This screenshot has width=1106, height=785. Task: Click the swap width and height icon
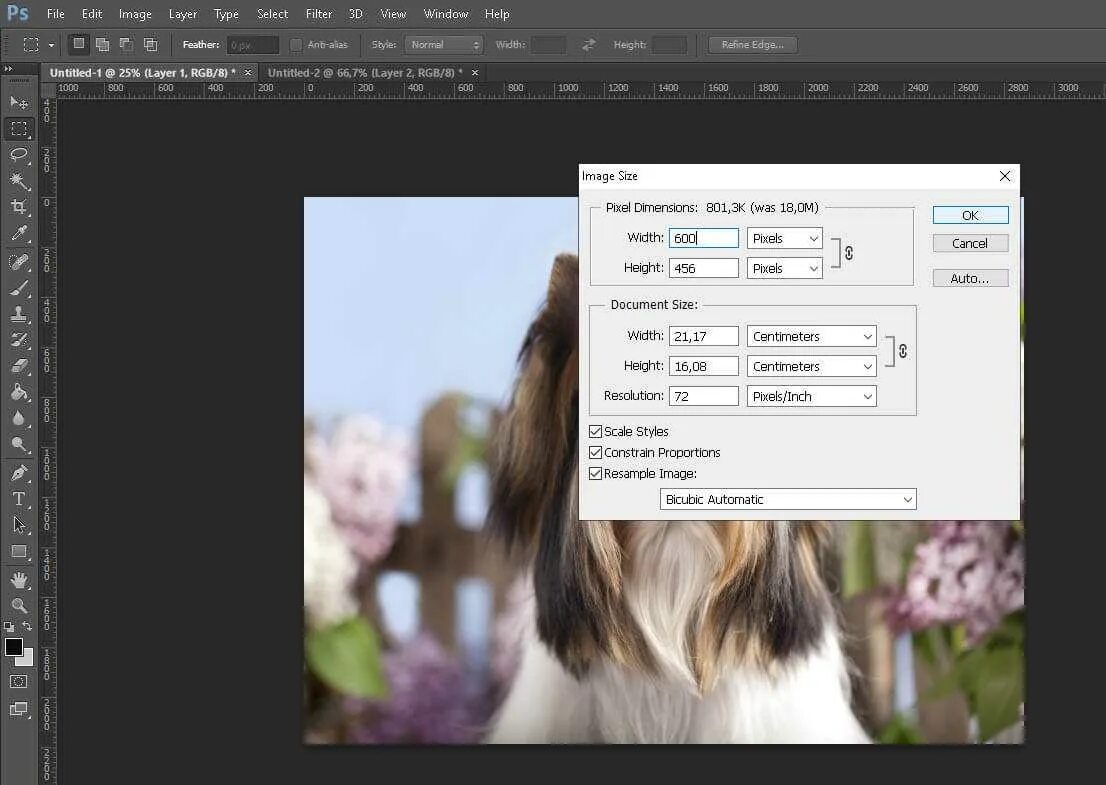[x=588, y=44]
